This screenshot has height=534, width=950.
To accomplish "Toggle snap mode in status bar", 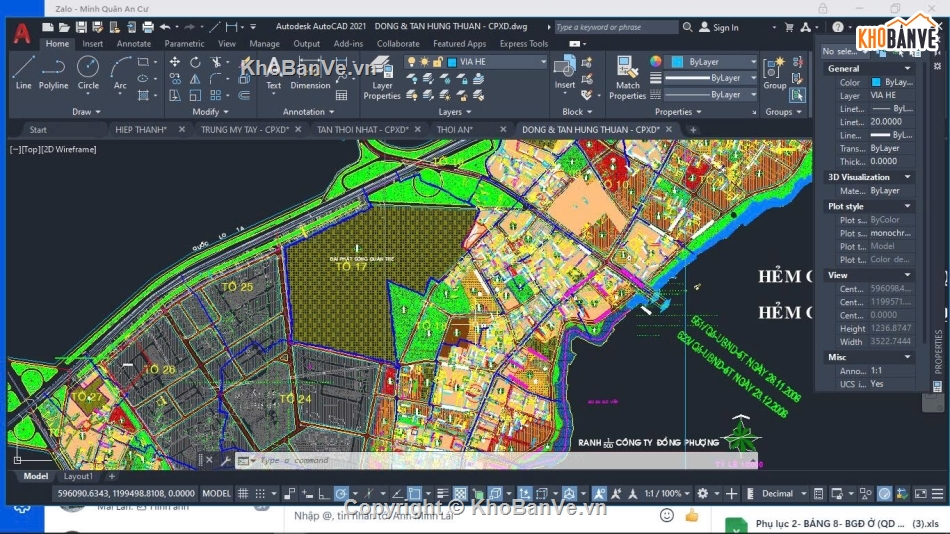I will (x=260, y=494).
